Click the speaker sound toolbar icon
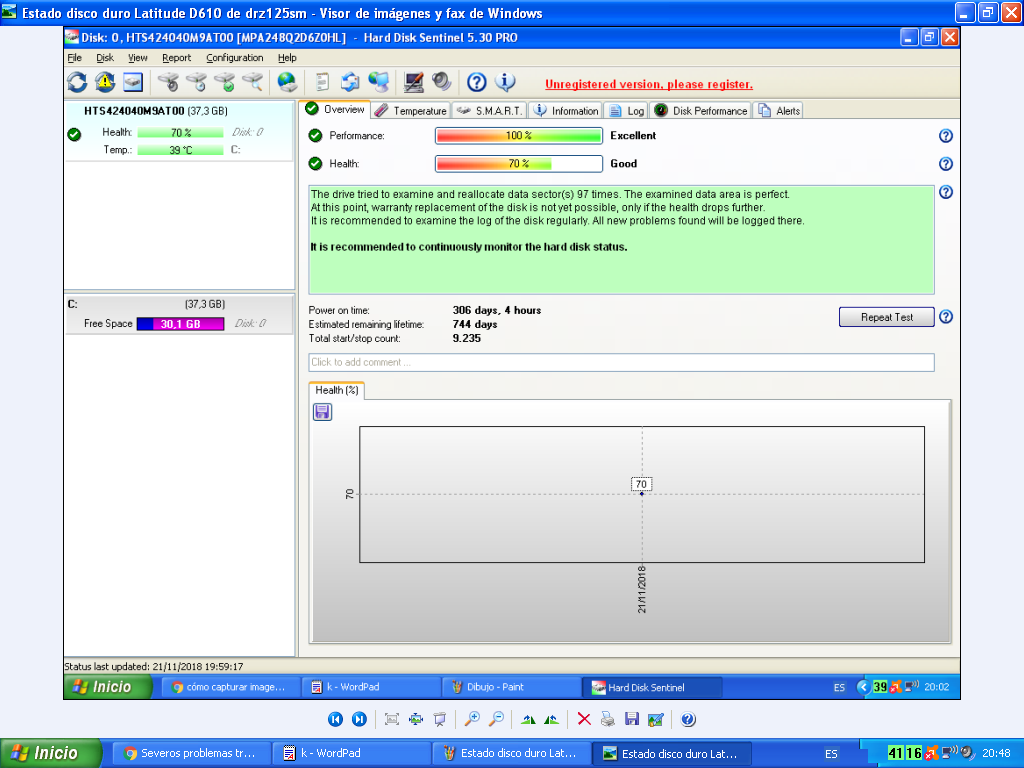 coord(441,82)
